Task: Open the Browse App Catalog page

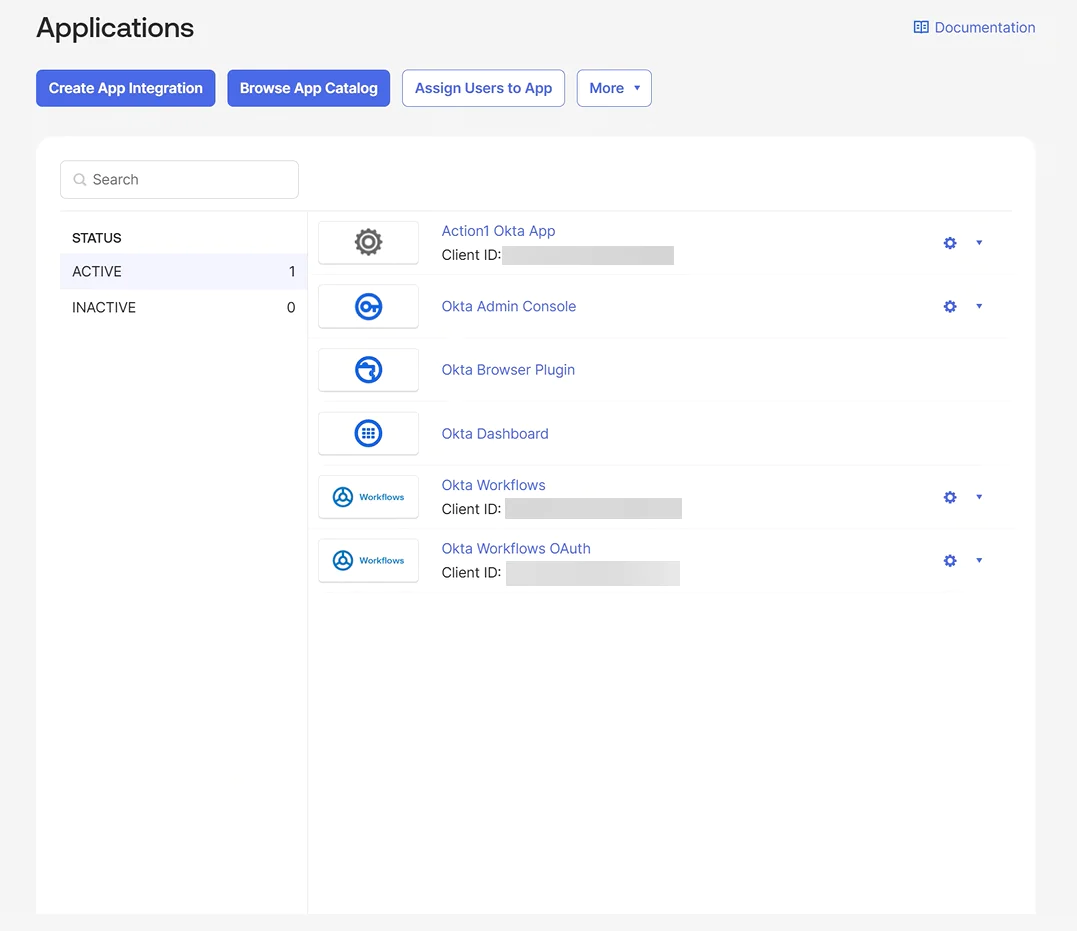Action: pyautogui.click(x=308, y=88)
